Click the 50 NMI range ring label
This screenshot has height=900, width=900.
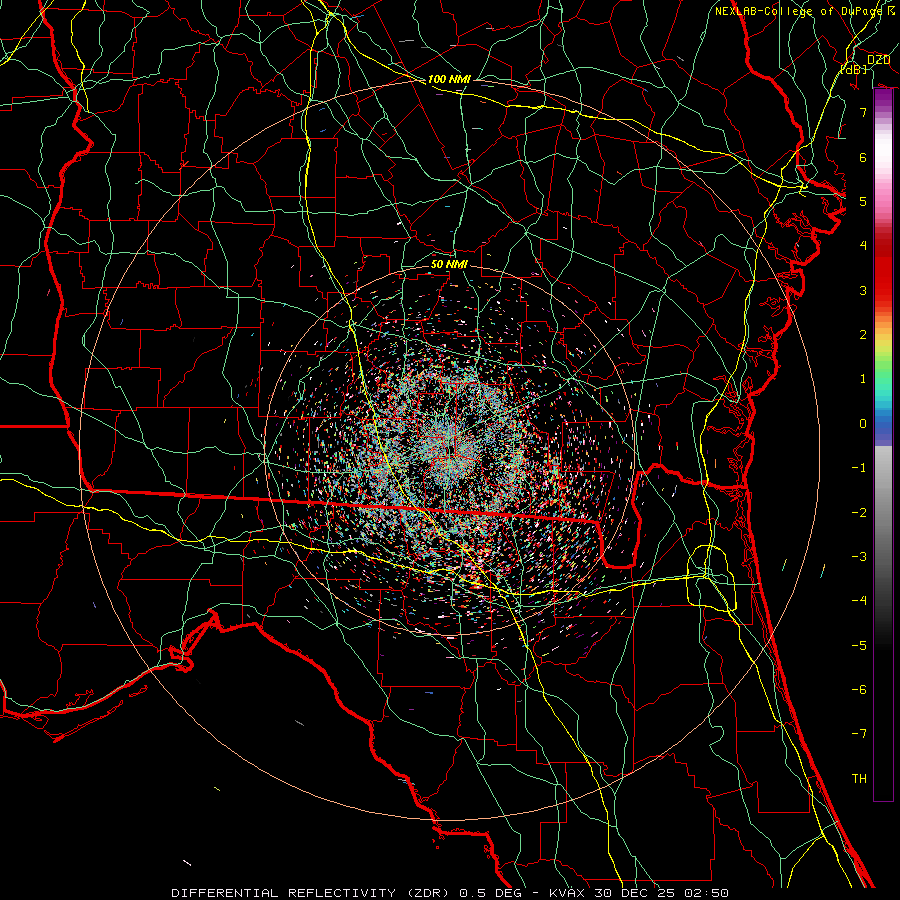[449, 264]
